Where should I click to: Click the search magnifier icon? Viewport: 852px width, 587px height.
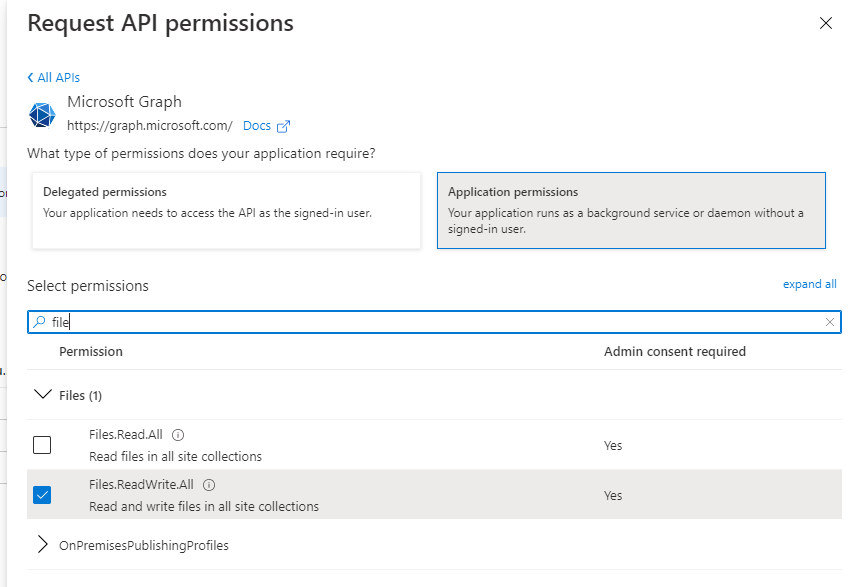(x=39, y=322)
